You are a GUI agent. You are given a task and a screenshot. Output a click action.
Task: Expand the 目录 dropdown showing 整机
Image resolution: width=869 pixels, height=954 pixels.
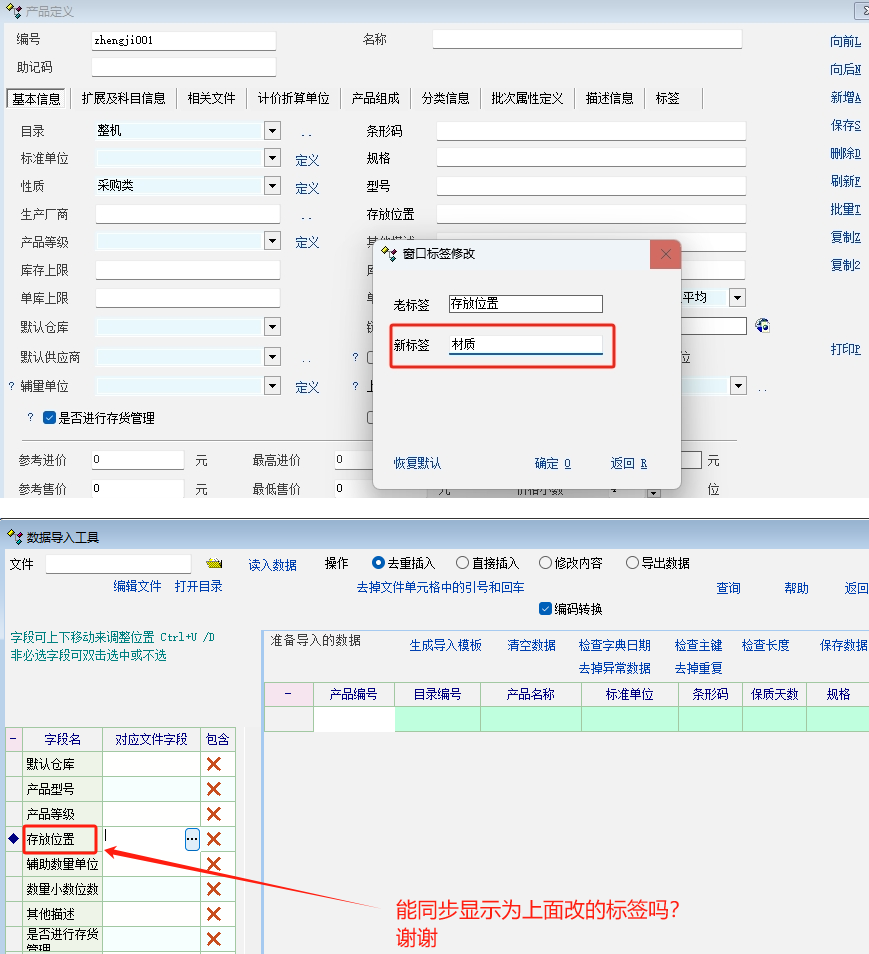click(x=272, y=131)
